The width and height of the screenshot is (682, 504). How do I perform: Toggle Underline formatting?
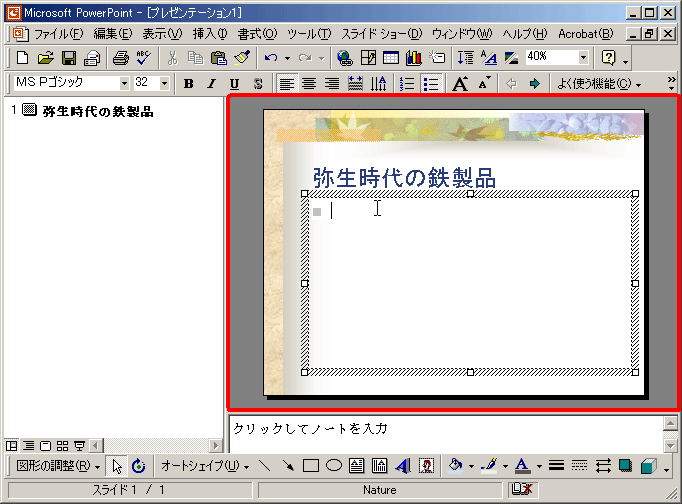234,83
